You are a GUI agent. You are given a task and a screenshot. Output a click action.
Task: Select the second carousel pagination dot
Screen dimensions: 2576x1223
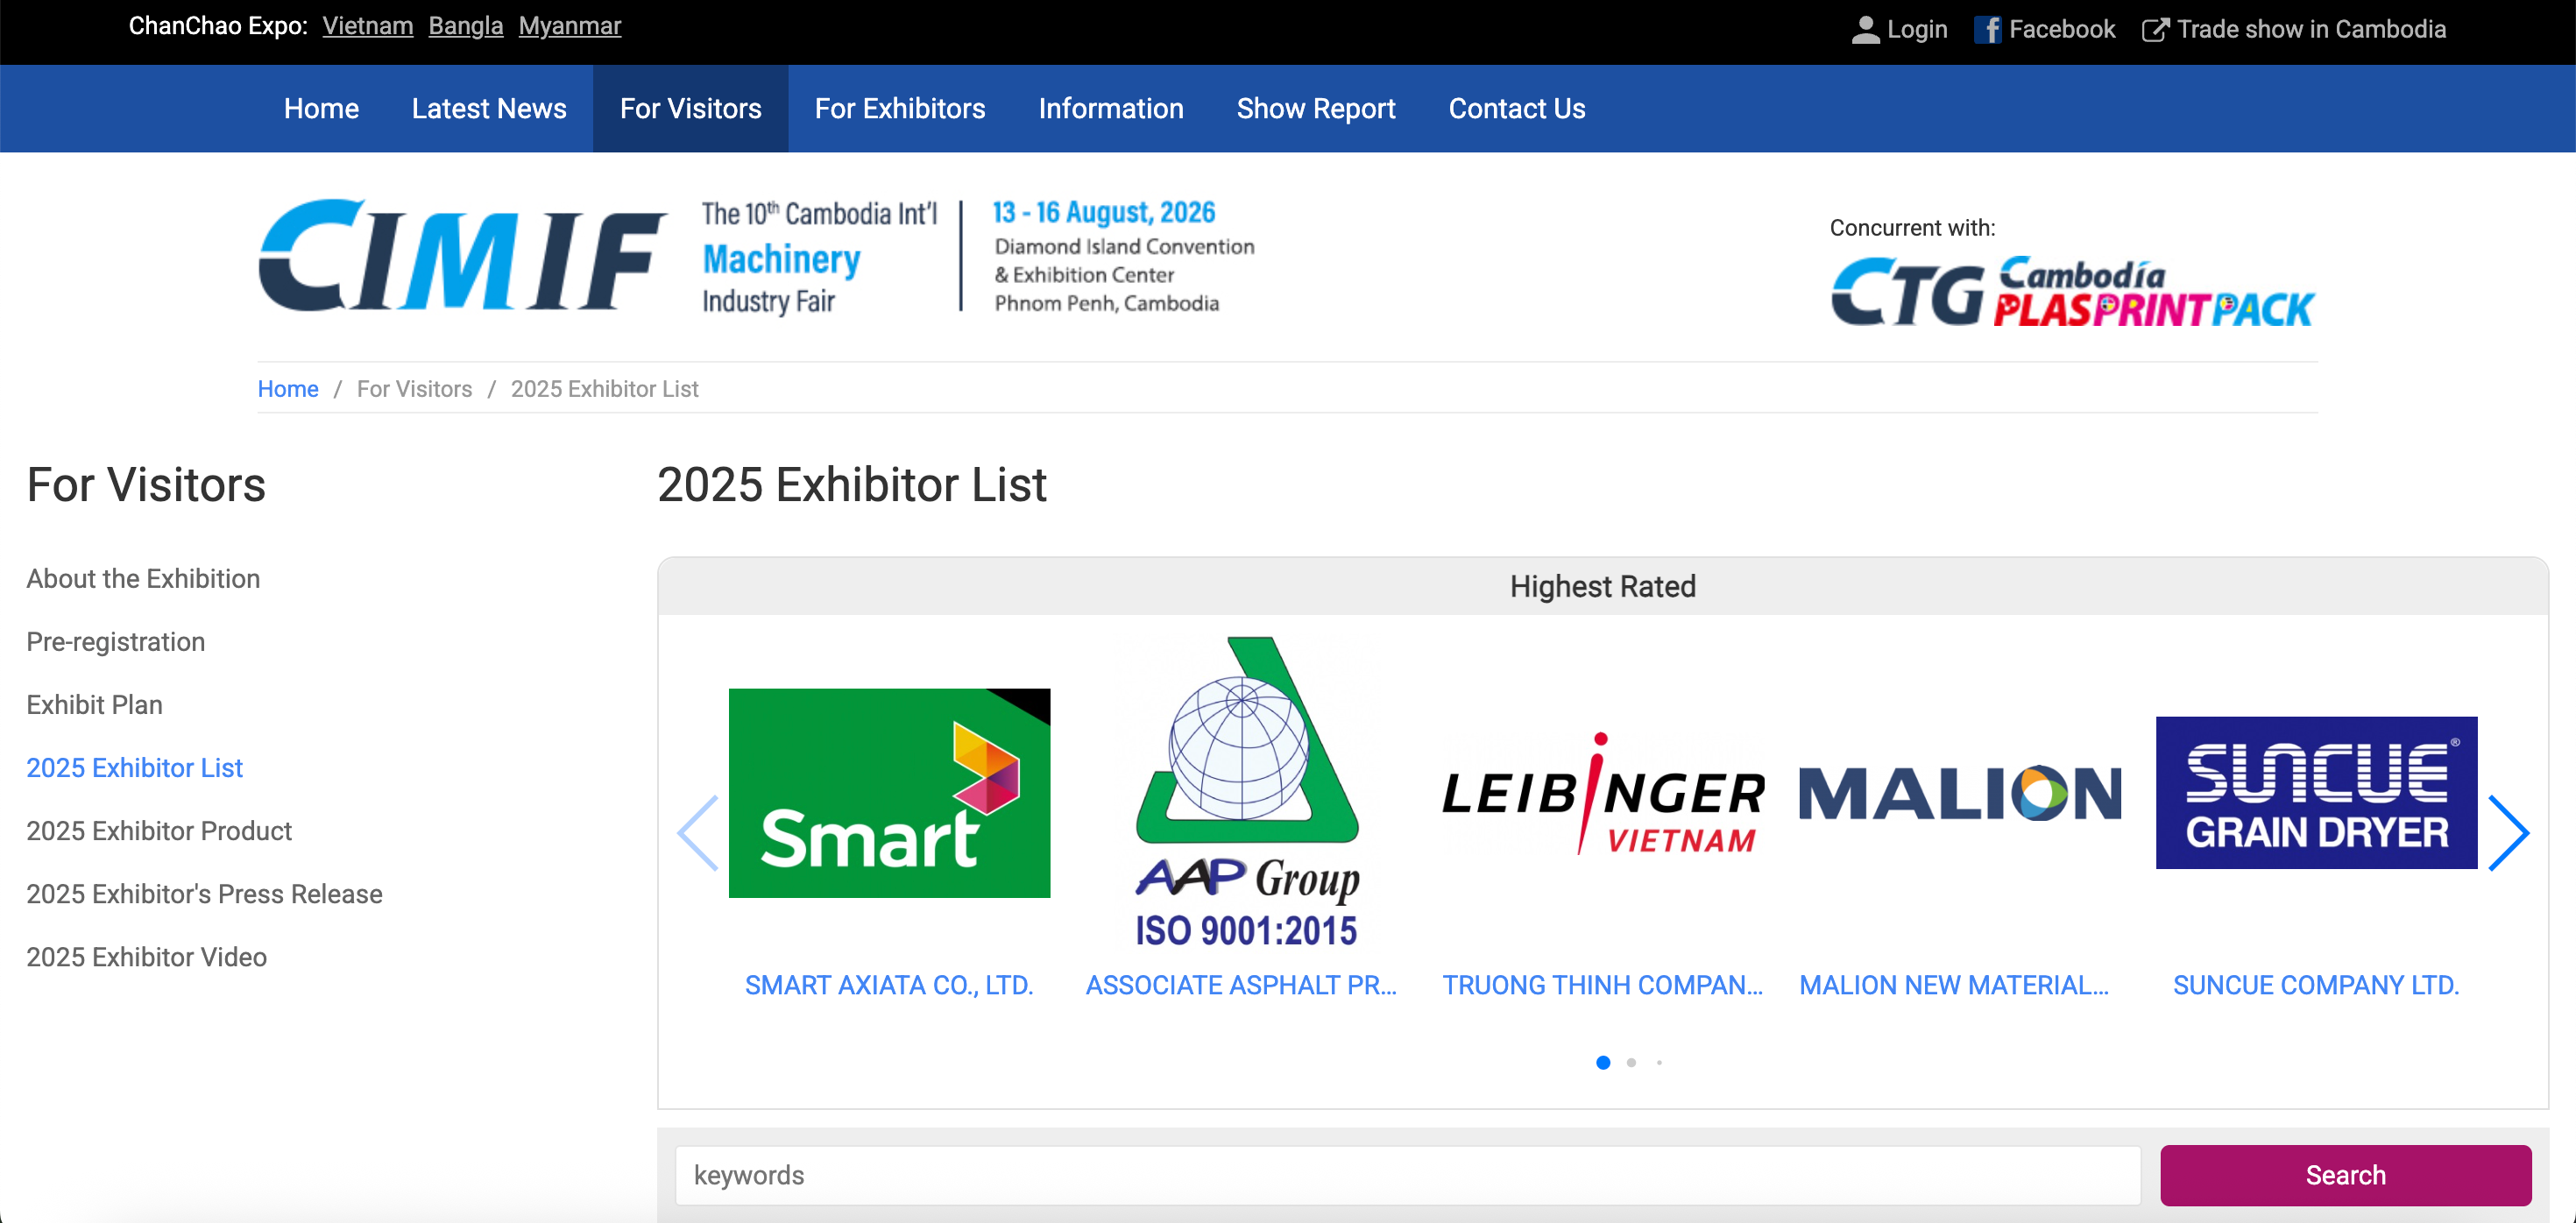pos(1631,1062)
